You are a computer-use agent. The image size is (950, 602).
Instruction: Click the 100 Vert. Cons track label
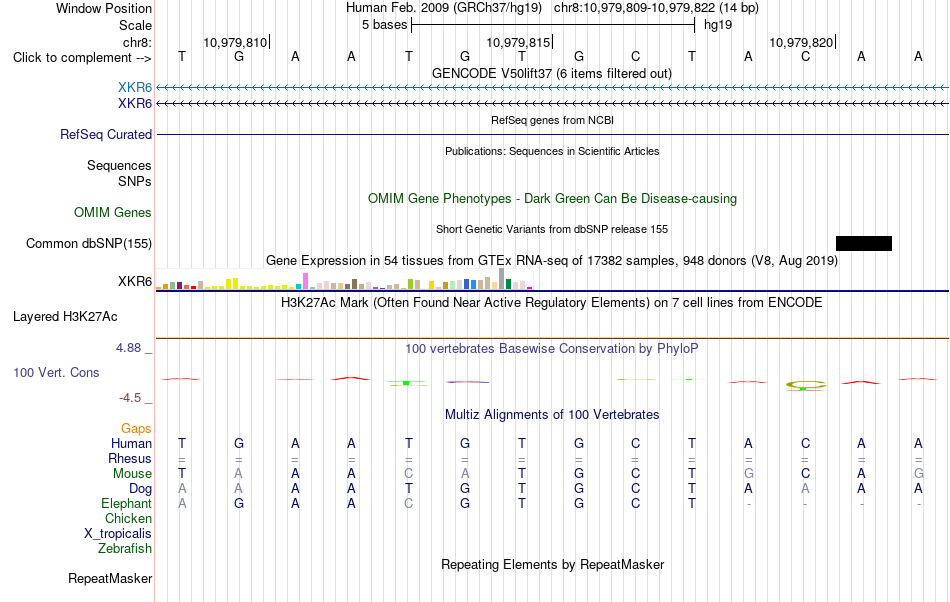click(56, 372)
